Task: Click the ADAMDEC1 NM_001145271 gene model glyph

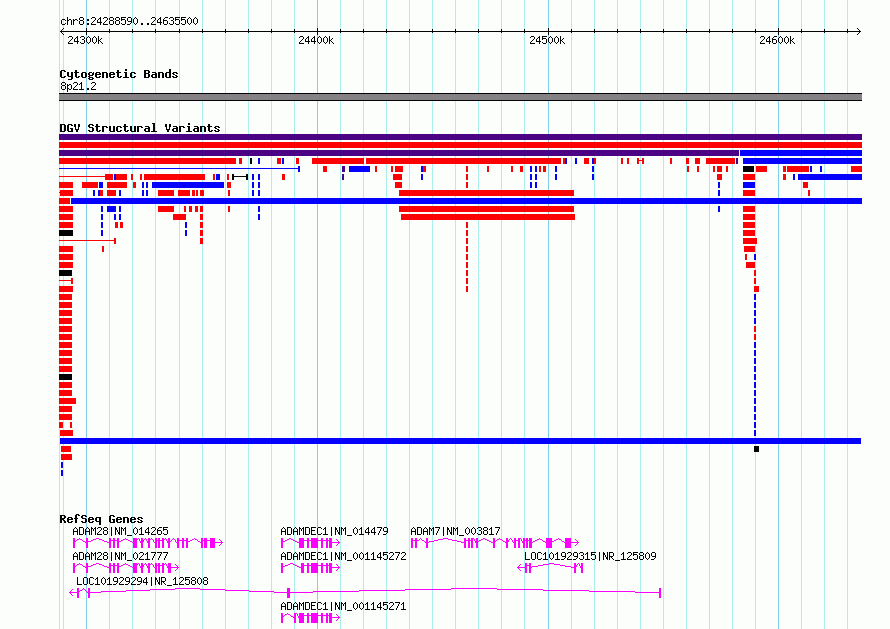Action: point(310,618)
